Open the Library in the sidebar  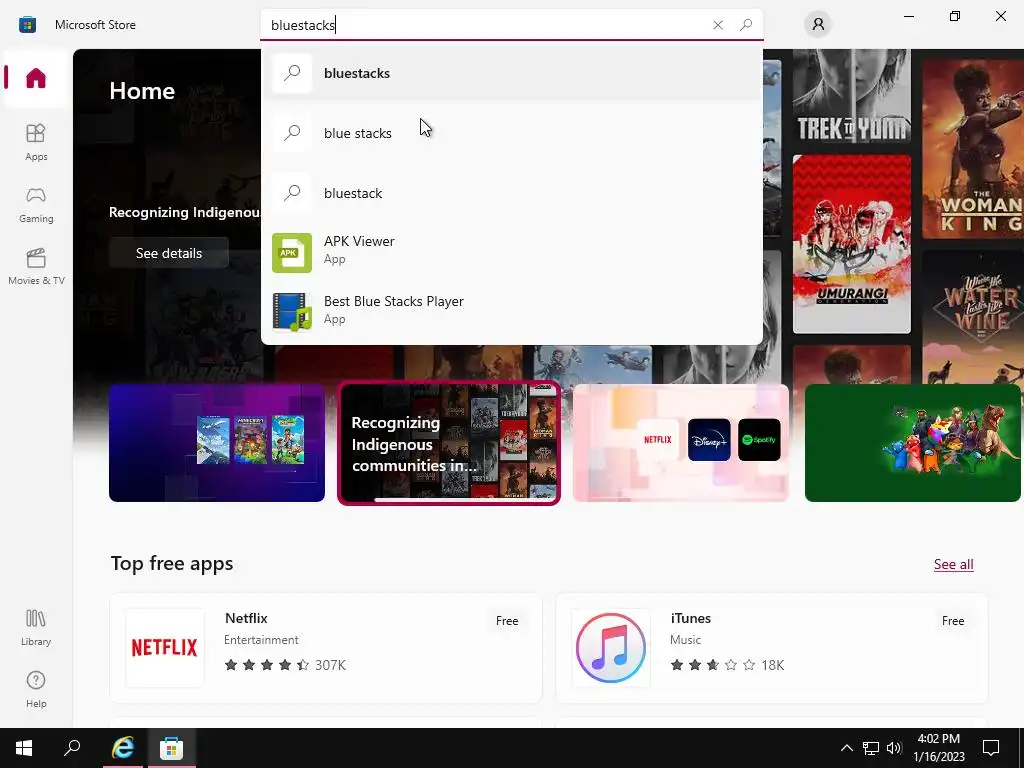click(36, 627)
